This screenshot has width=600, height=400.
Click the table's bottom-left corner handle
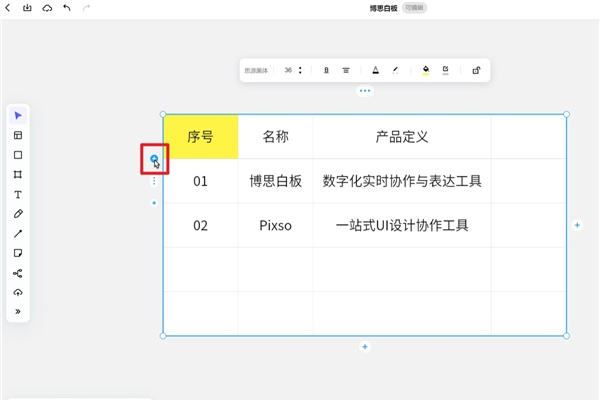(163, 336)
